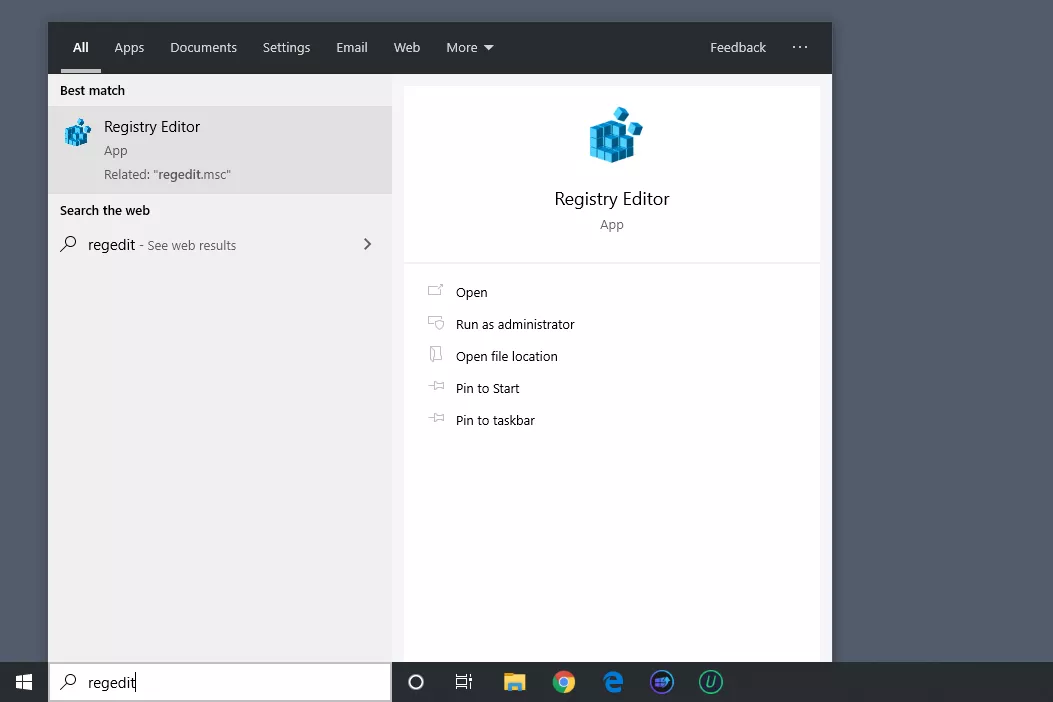Click the search icon next to regedit web result
Viewport: 1053px width, 702px height.
(x=68, y=244)
